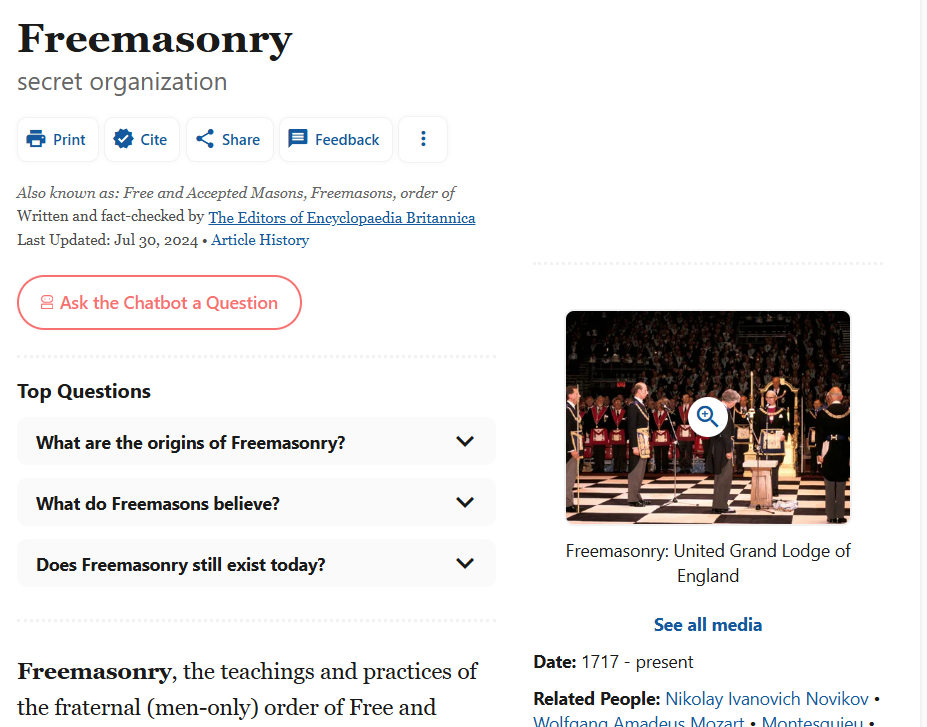Open the Article History link

pos(260,240)
